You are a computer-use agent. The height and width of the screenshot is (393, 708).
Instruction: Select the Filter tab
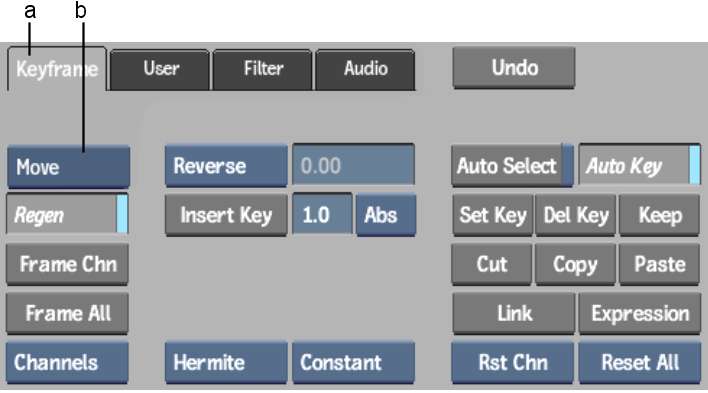point(263,69)
